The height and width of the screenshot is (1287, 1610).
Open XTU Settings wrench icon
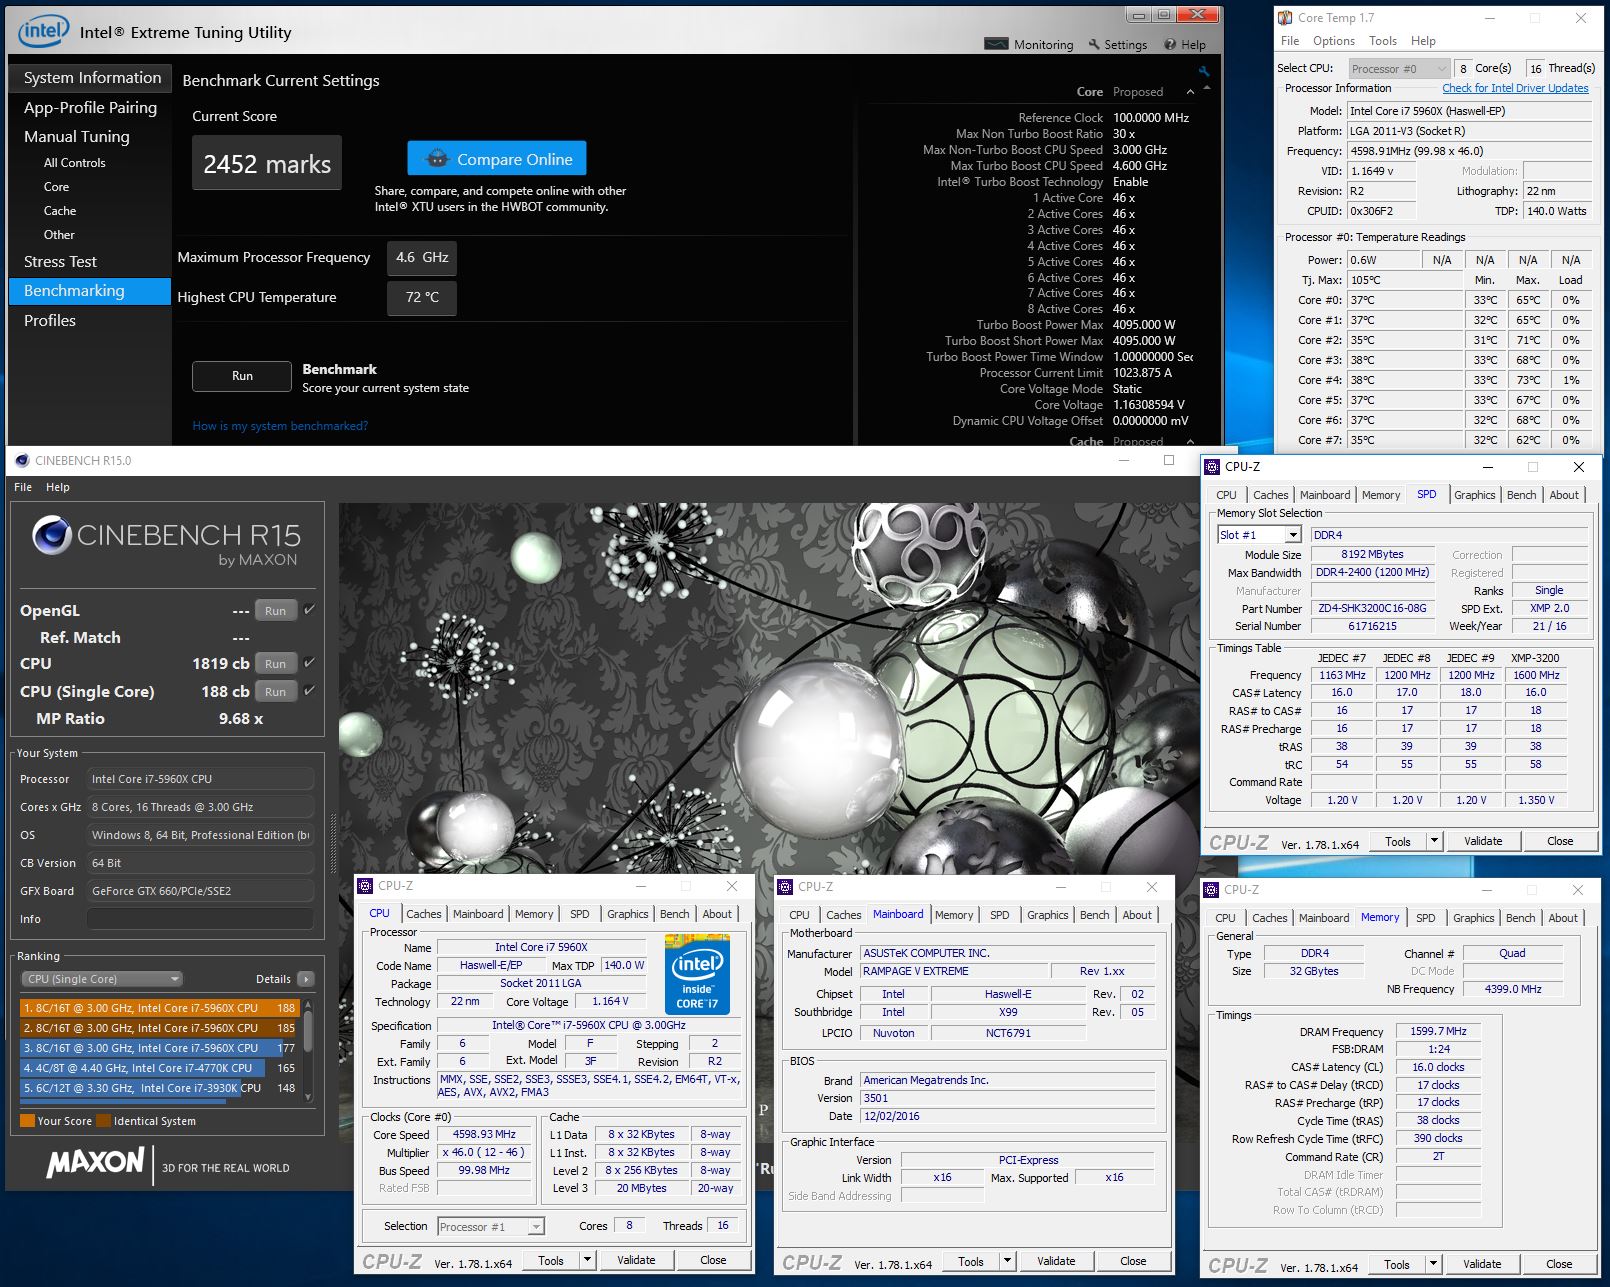click(1094, 44)
